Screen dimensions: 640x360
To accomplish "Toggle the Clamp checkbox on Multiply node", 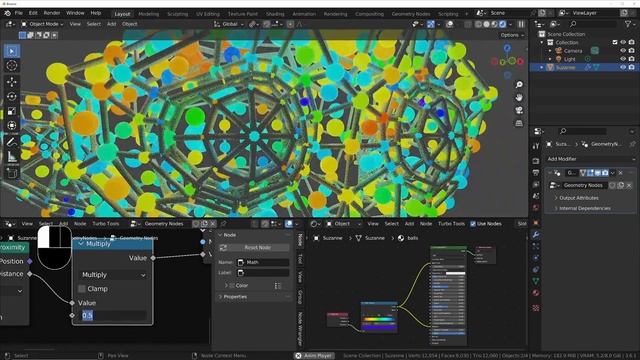I will (x=82, y=289).
